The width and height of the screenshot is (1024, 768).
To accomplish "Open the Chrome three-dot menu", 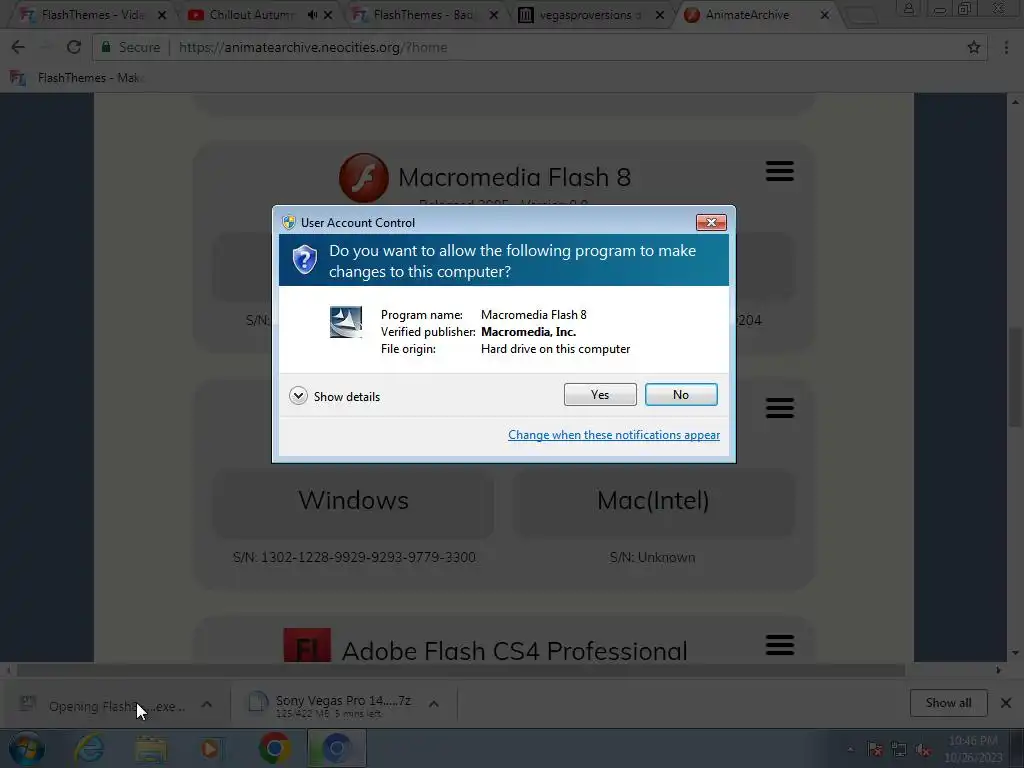I will click(x=1006, y=47).
